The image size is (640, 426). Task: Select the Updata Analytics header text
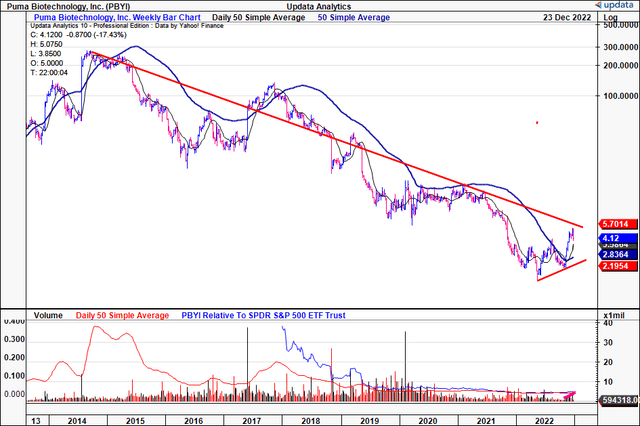319,7
